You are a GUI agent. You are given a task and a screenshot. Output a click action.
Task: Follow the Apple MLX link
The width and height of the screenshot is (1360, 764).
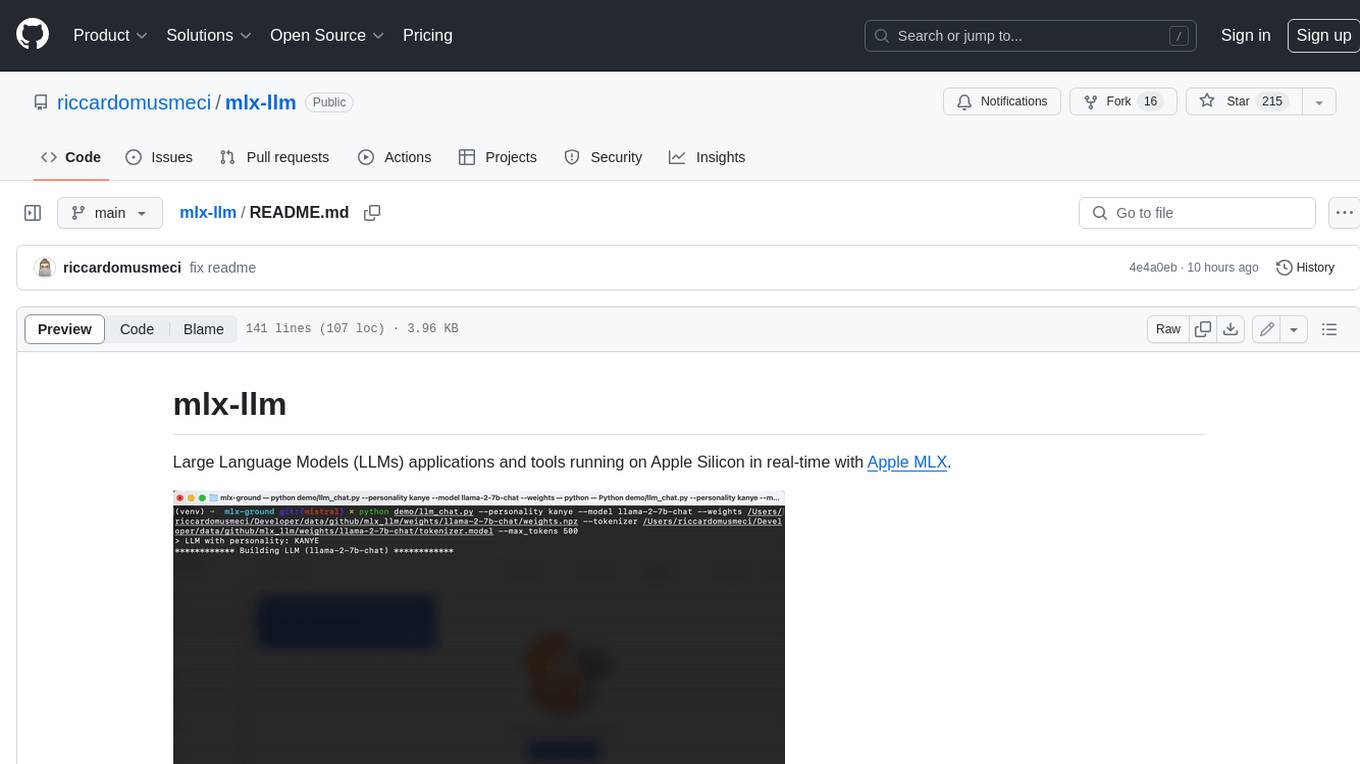tap(907, 462)
